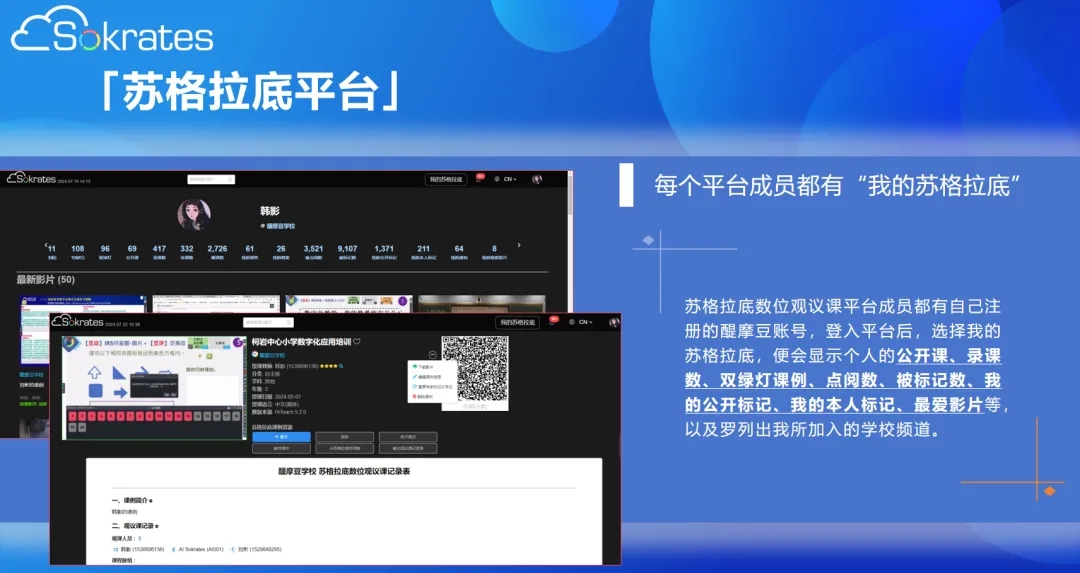This screenshot has width=1080, height=573.
Task: Click the red notification bell in the upper window
Action: click(x=479, y=179)
